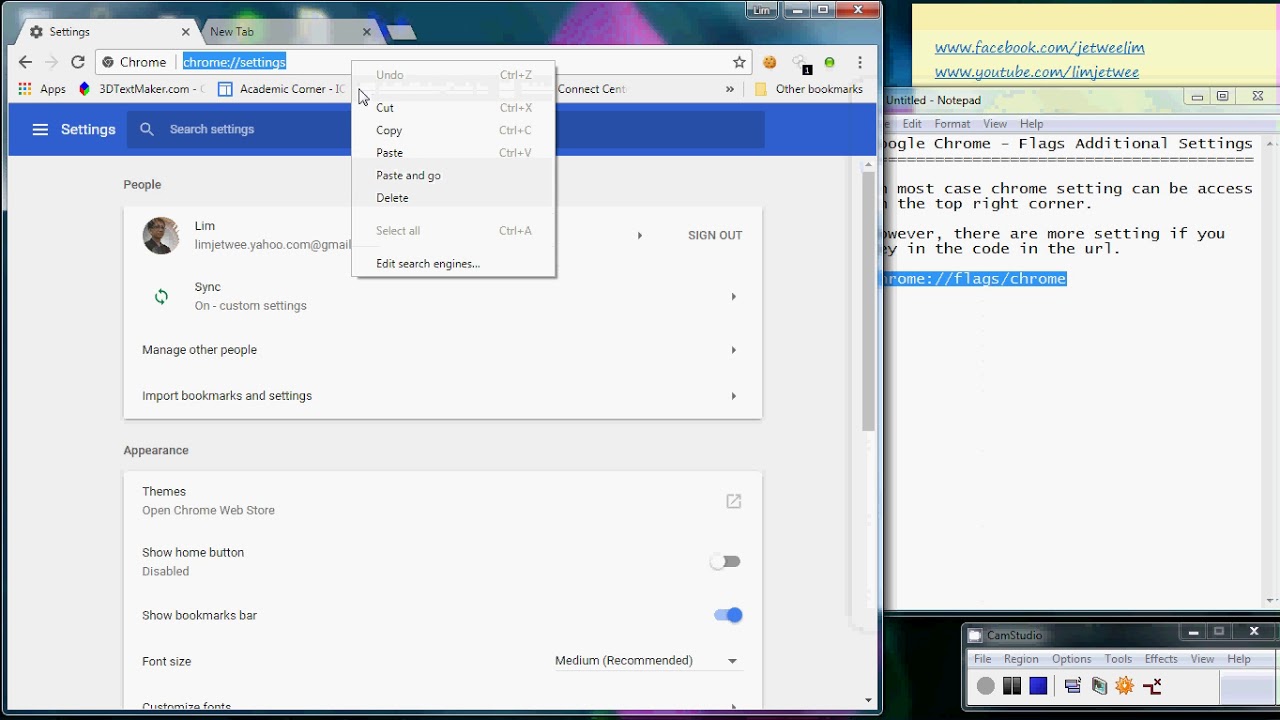1280x720 pixels.
Task: Click the down arrow of settings scrollbar
Action: (868, 701)
